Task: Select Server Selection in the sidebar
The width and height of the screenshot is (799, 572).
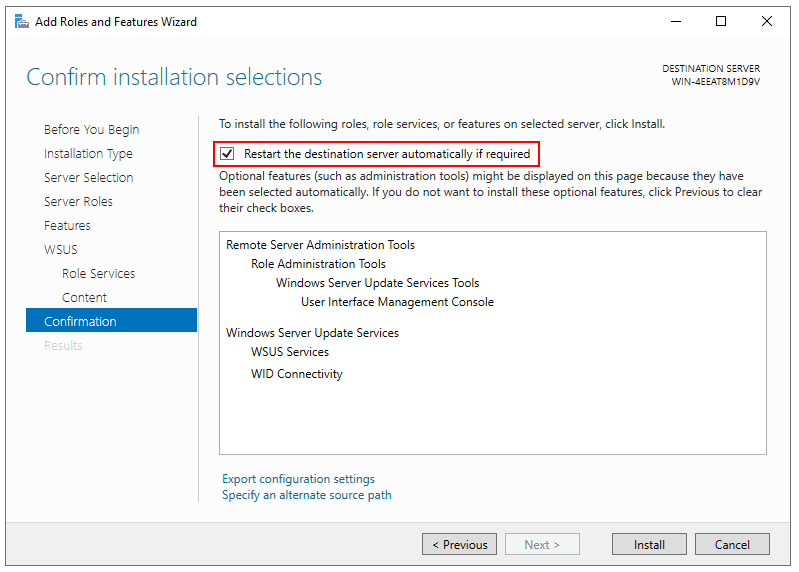Action: coord(88,177)
